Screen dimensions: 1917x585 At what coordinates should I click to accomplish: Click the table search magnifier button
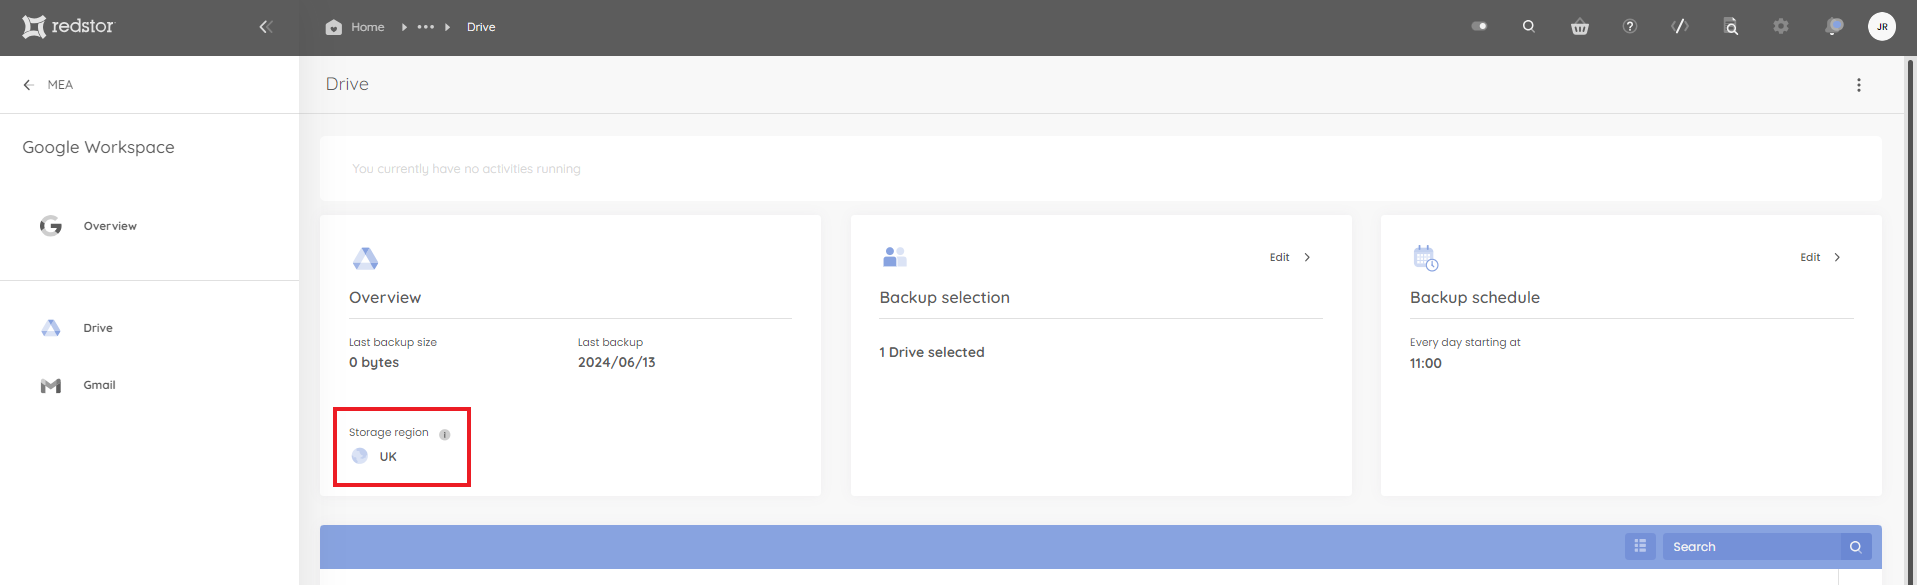coord(1856,546)
